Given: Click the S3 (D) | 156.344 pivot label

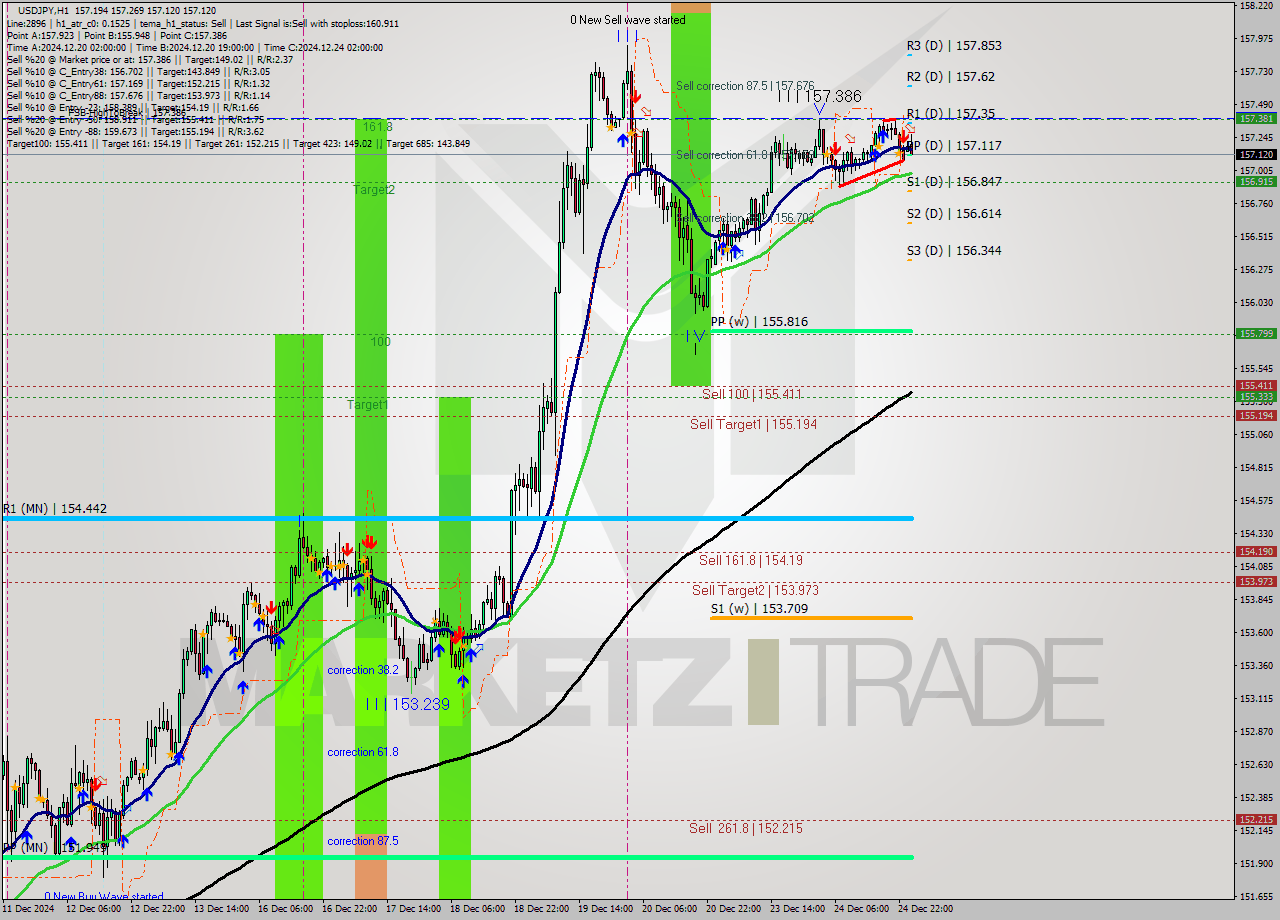Looking at the screenshot, I should click(954, 251).
